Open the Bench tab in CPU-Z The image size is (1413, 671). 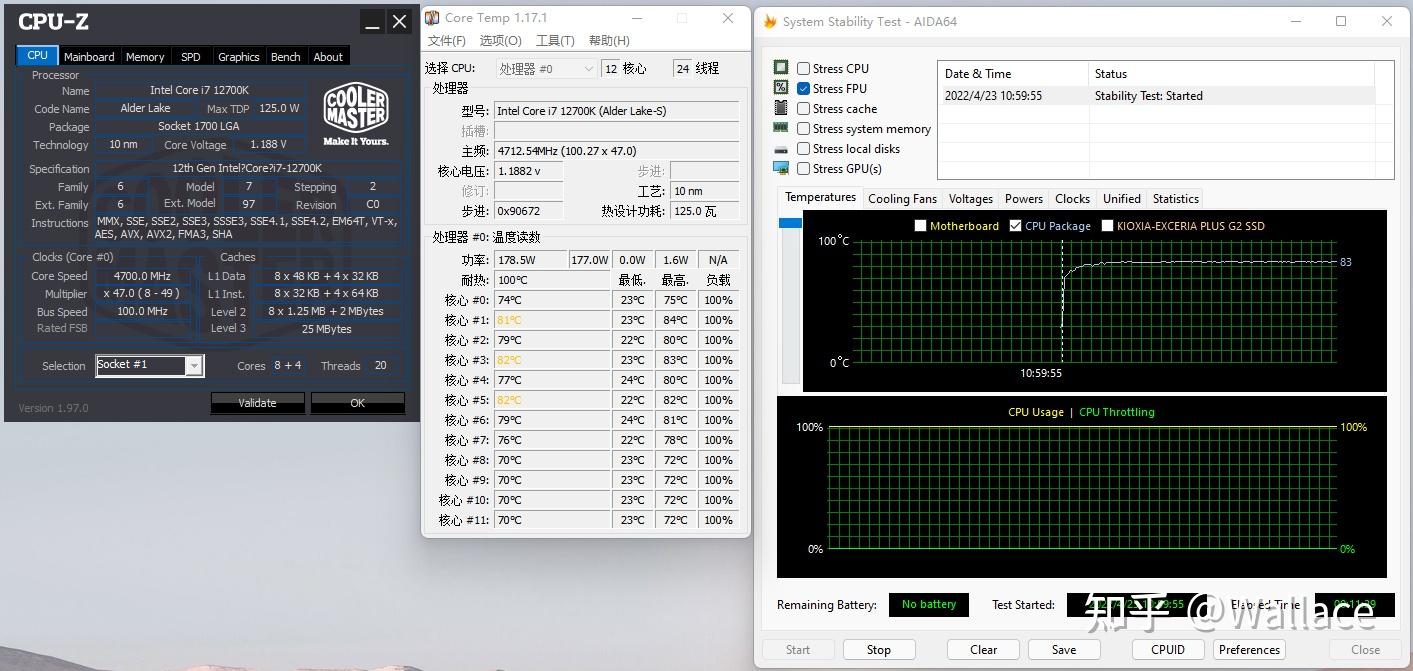(286, 57)
